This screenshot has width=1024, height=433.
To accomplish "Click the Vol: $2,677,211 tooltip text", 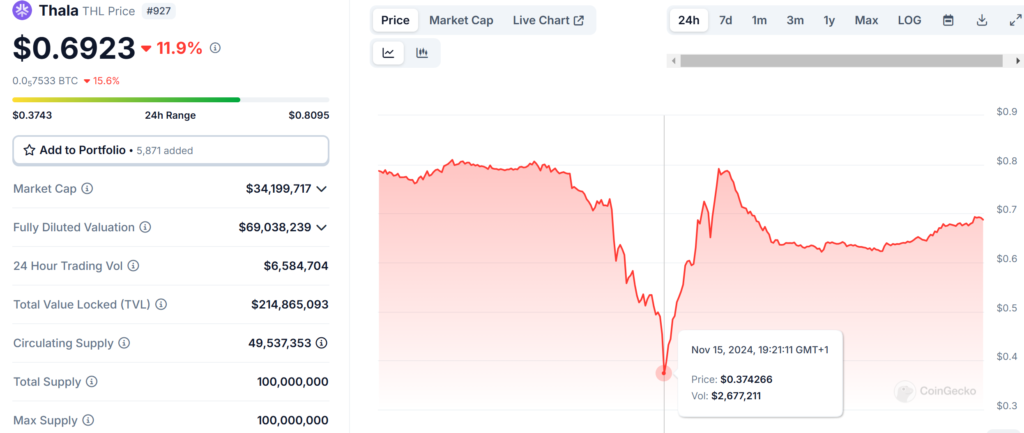I will [x=726, y=396].
